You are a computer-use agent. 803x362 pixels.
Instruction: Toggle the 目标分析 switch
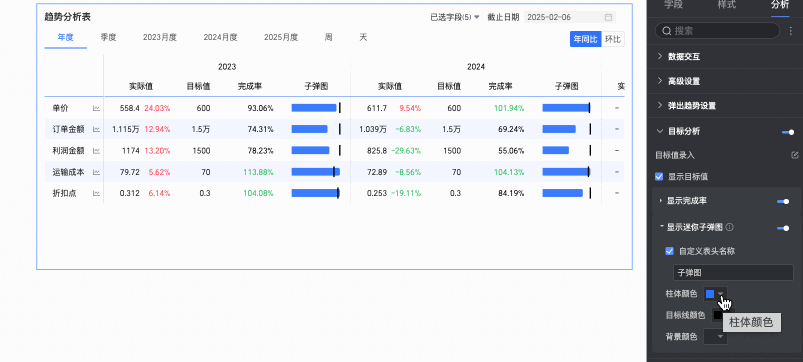pos(788,132)
